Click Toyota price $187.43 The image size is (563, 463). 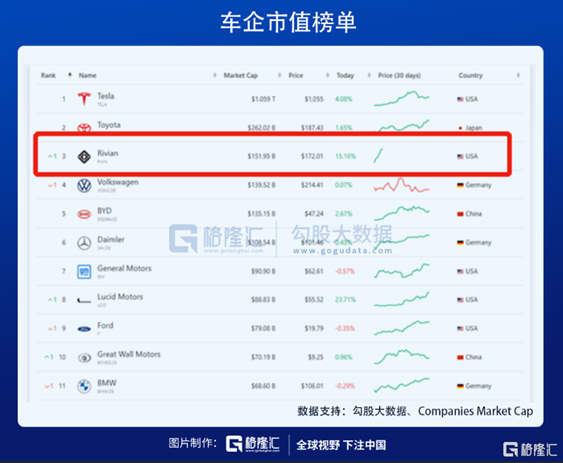tap(312, 128)
